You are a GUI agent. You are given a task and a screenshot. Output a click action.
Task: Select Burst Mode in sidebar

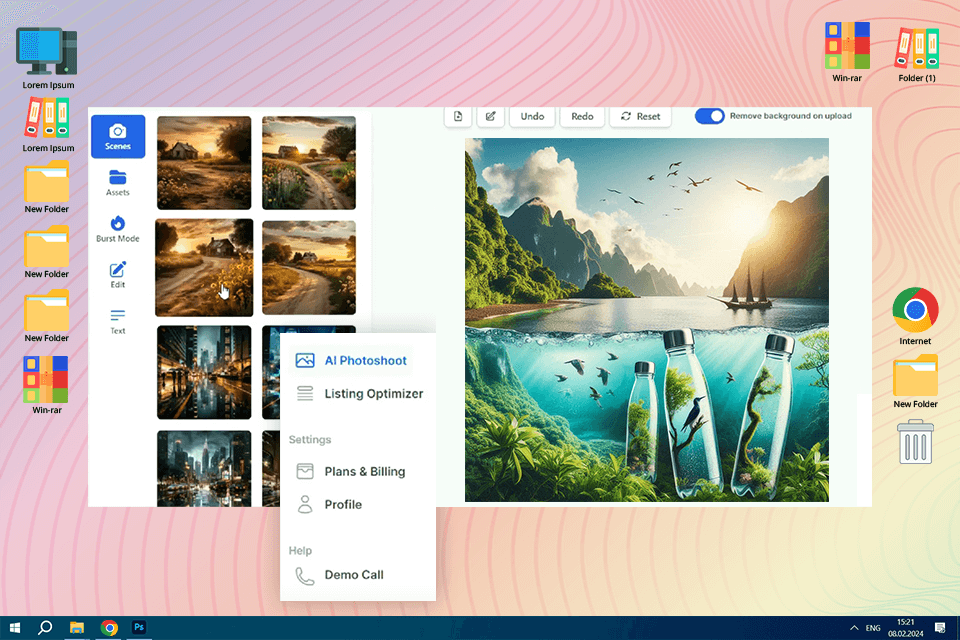click(x=118, y=229)
